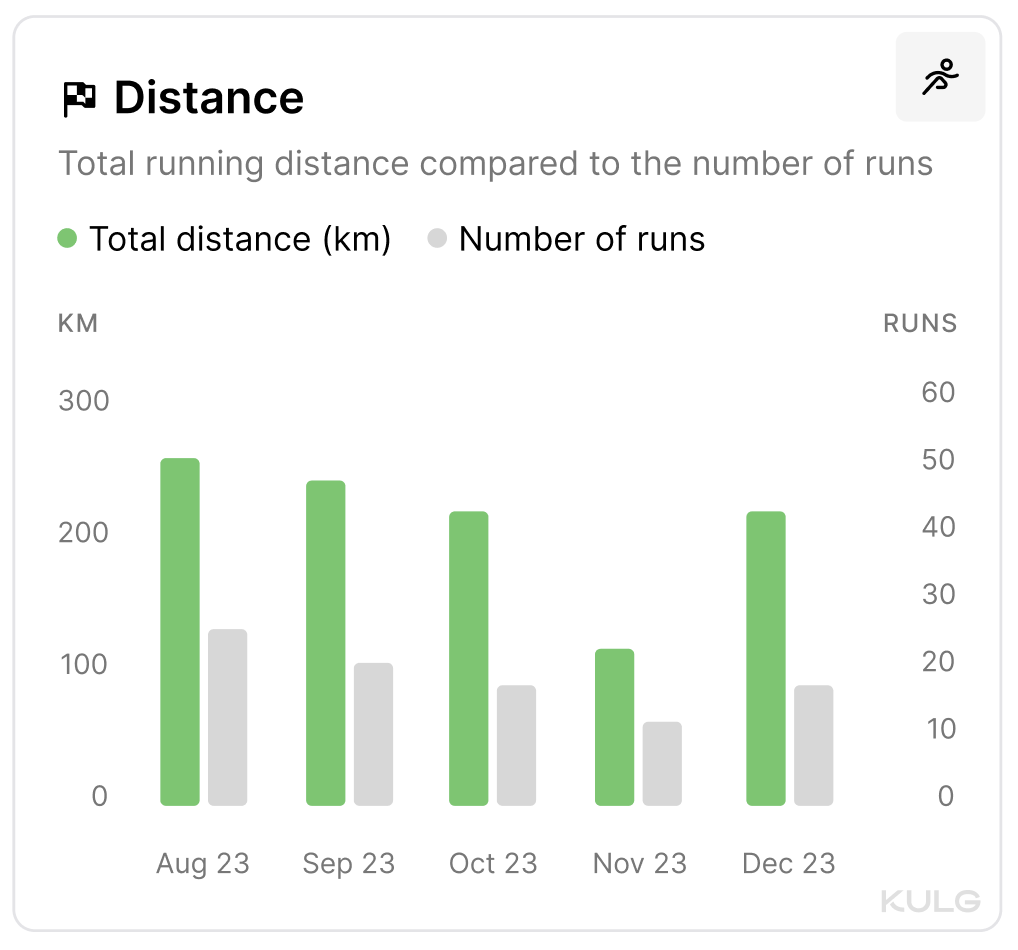
Task: Select the Aug 23 gray runs bar
Action: (x=227, y=717)
